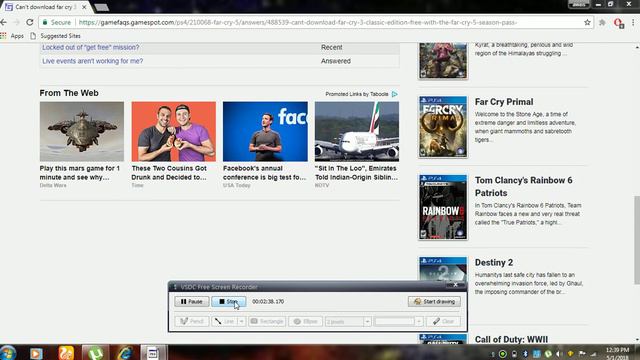Open the Two Cousins ad thumbnail
This screenshot has height=360, width=640.
173,131
